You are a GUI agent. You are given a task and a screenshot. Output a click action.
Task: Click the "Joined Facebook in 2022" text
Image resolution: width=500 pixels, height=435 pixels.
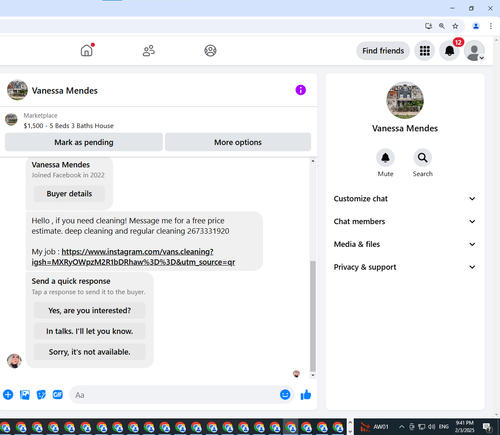(68, 175)
